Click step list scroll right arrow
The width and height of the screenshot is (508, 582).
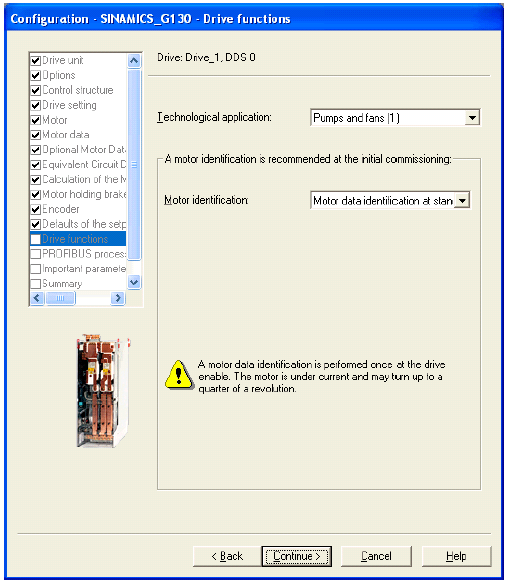118,298
